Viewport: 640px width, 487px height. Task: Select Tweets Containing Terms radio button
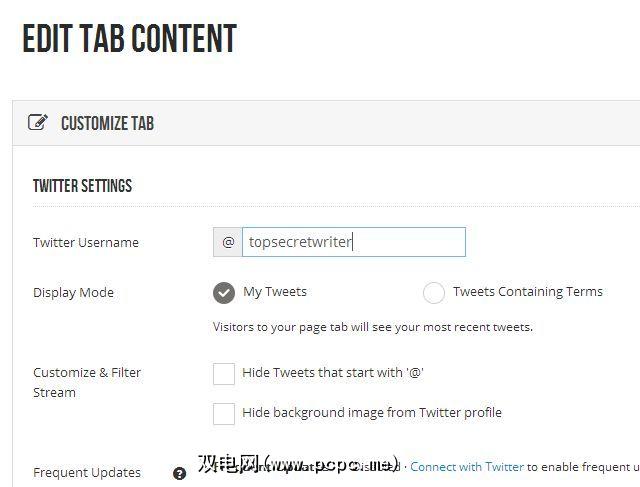434,292
